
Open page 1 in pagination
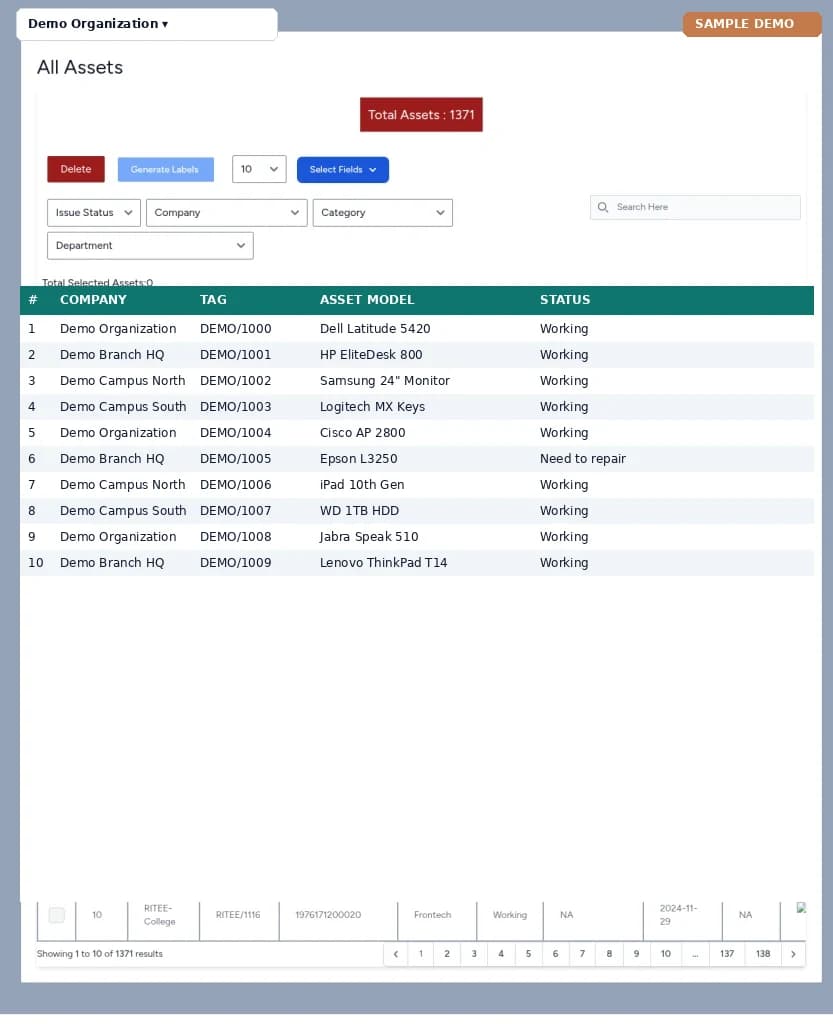[x=421, y=954]
